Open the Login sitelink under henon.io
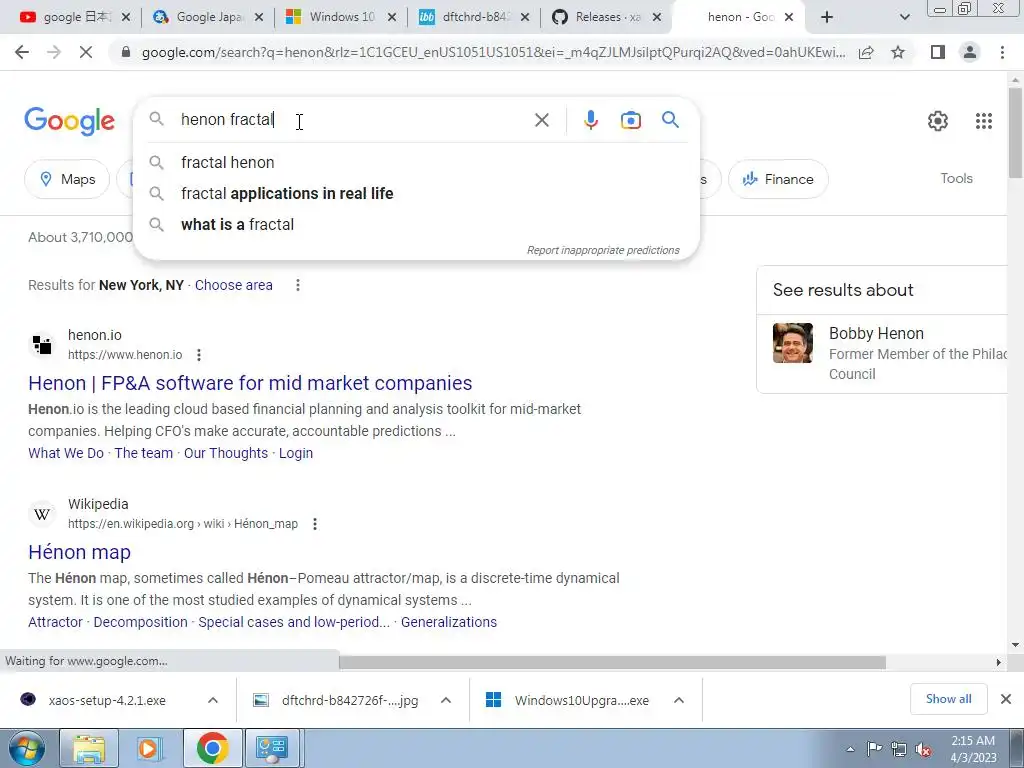Image resolution: width=1024 pixels, height=768 pixels. pos(296,453)
